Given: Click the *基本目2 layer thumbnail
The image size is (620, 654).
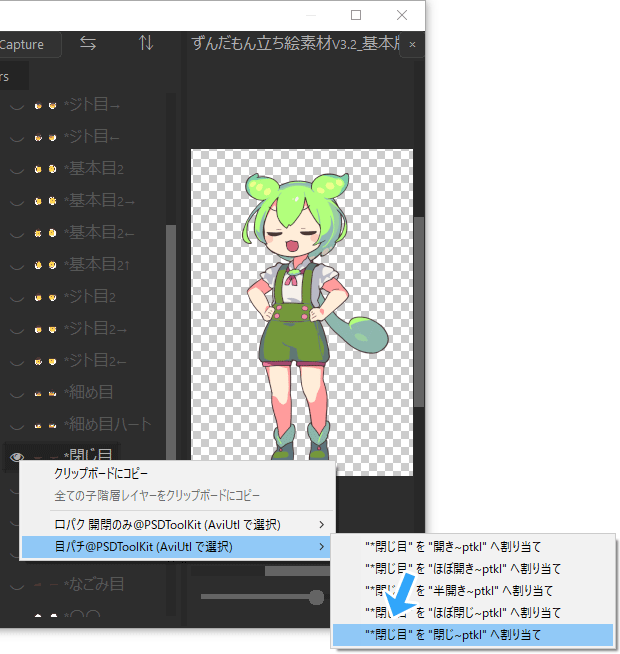Looking at the screenshot, I should tap(45, 169).
